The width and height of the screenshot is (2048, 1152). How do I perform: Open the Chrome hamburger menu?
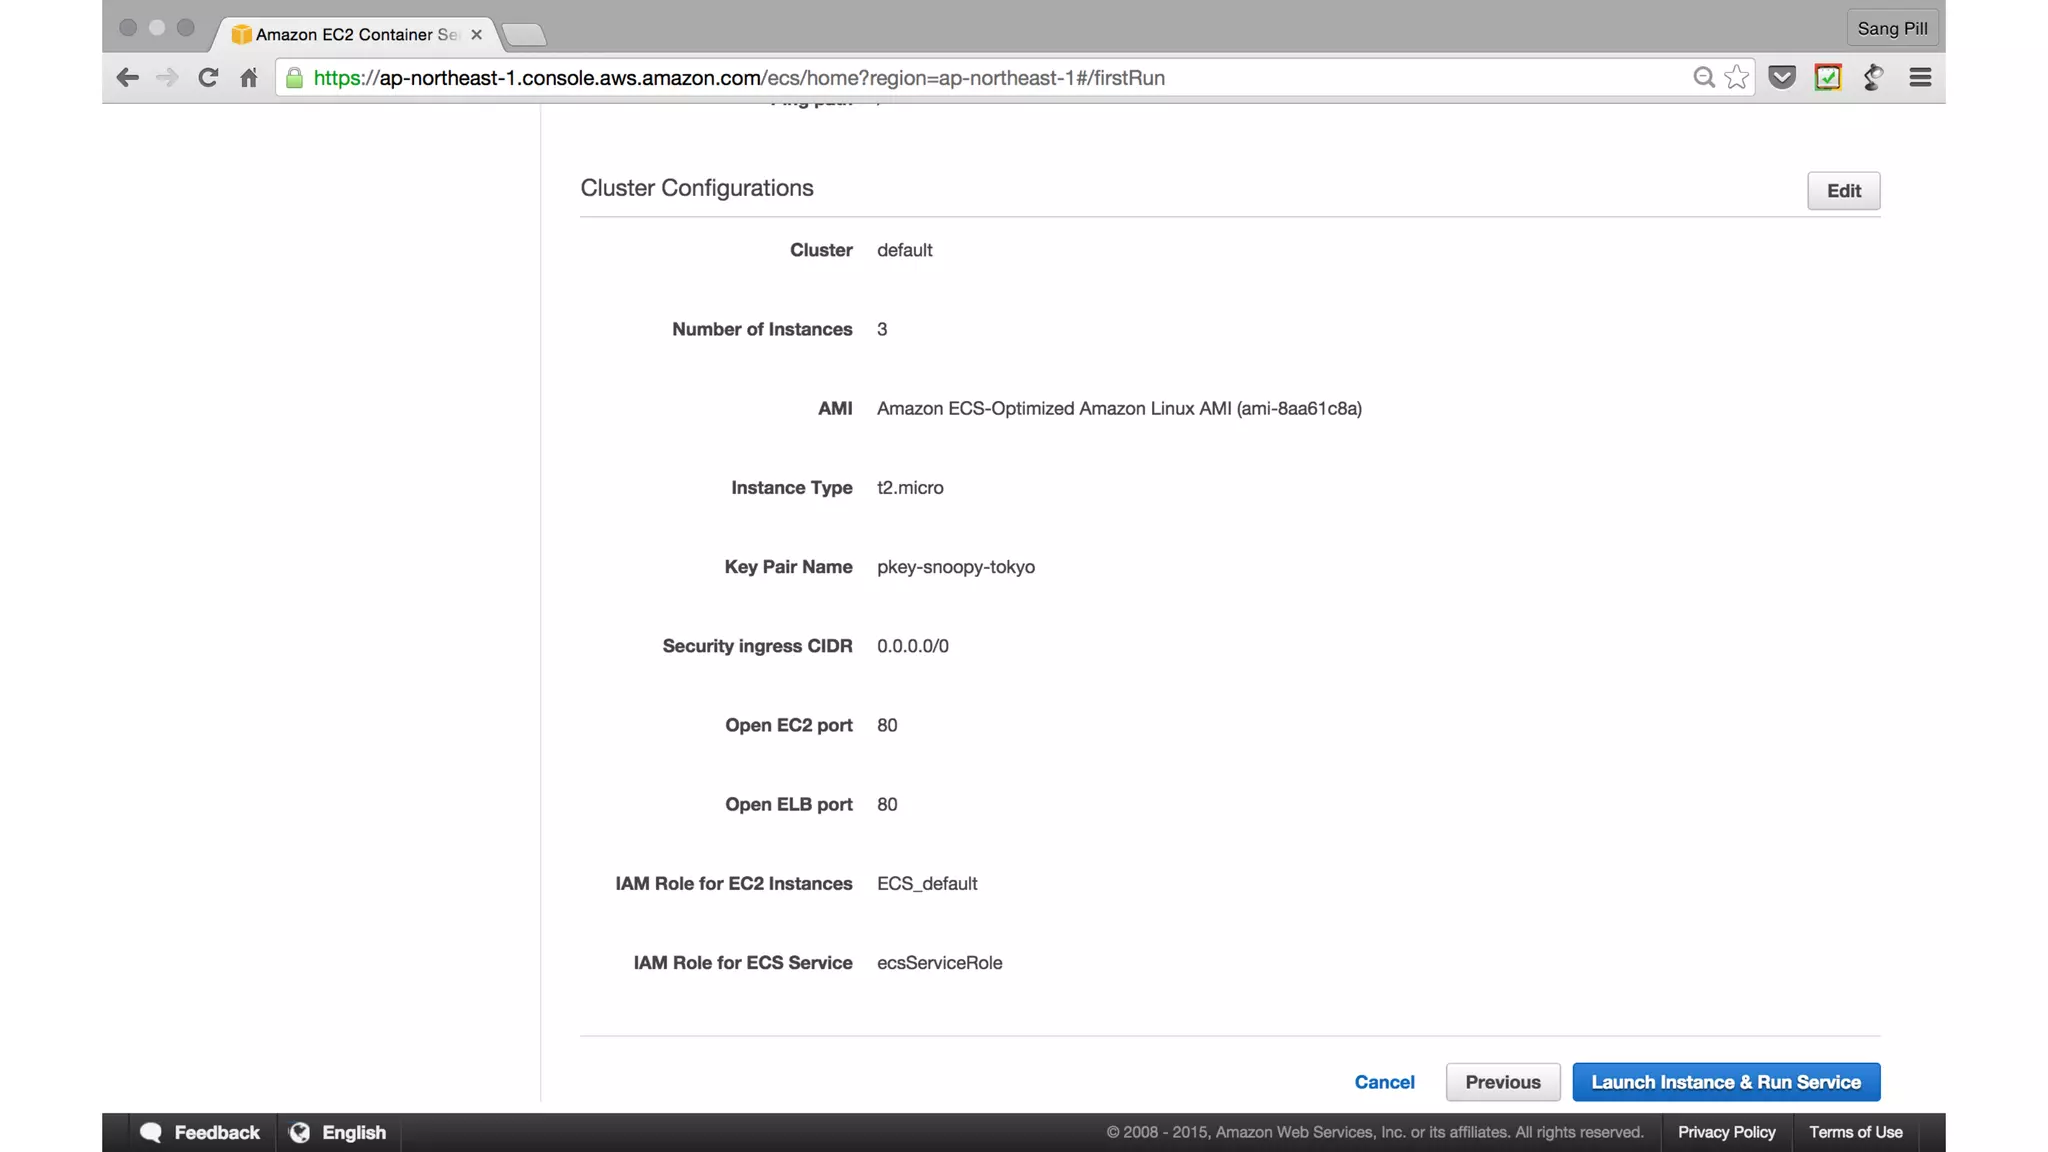click(1920, 78)
